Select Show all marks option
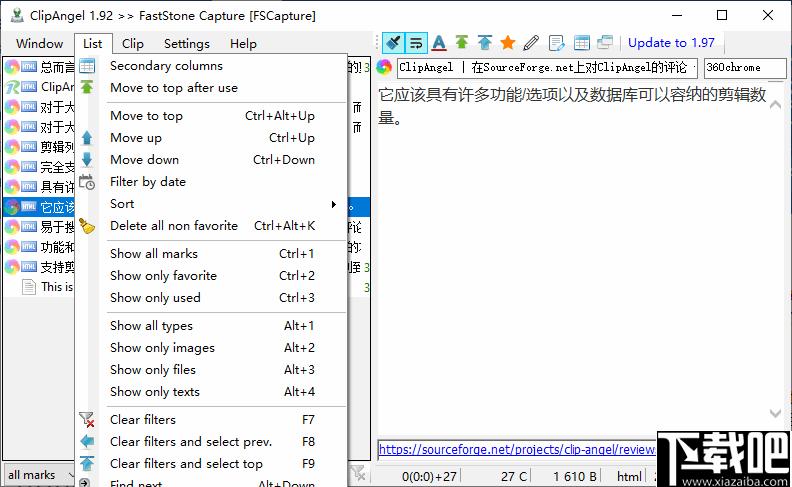This screenshot has width=792, height=487. [x=211, y=254]
